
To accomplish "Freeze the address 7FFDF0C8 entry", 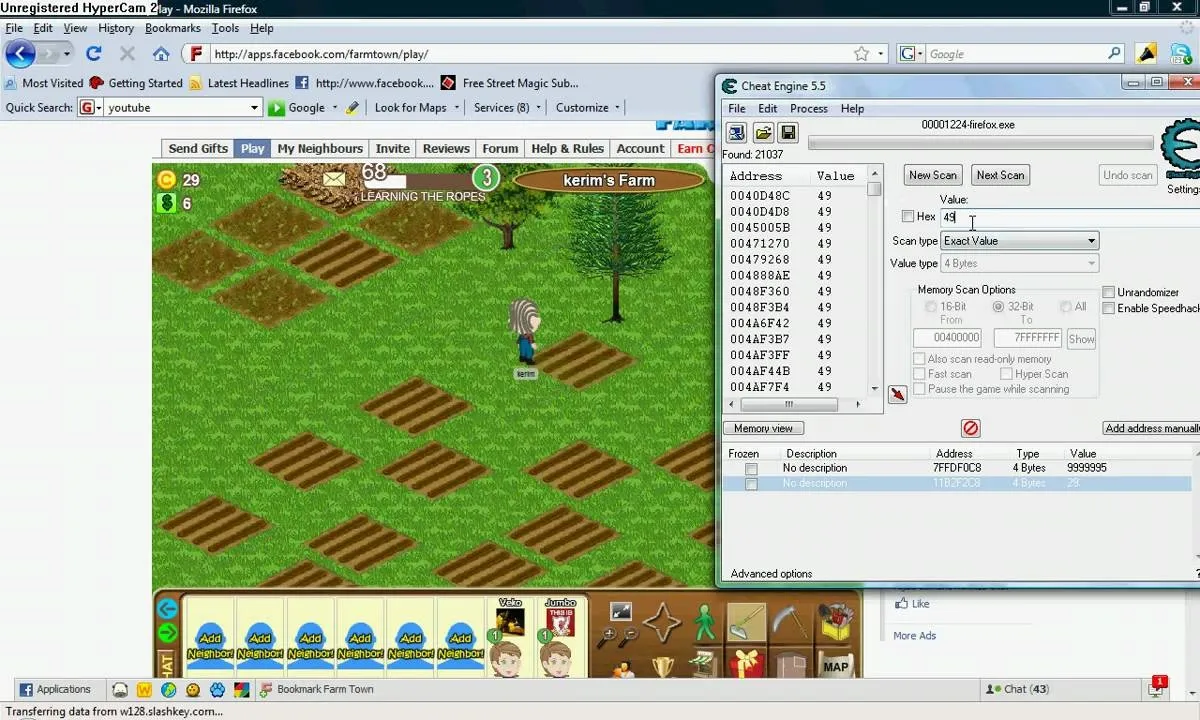I will click(751, 469).
